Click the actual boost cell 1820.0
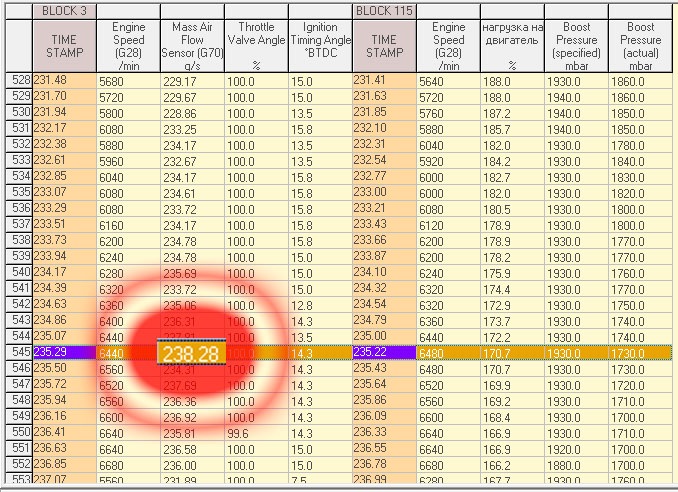 (x=640, y=193)
